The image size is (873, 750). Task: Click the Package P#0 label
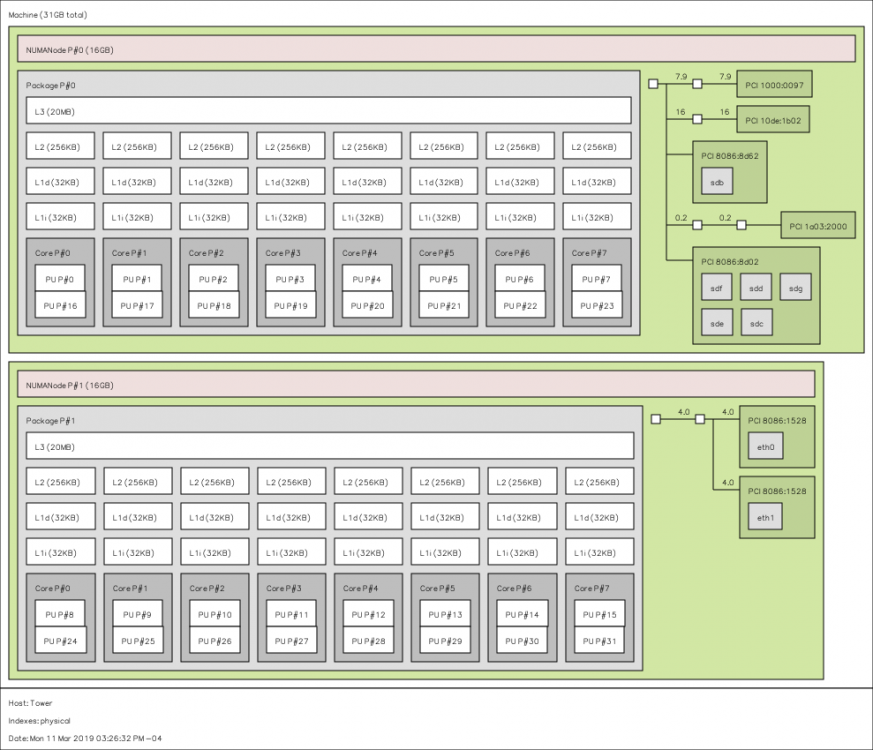coord(51,85)
